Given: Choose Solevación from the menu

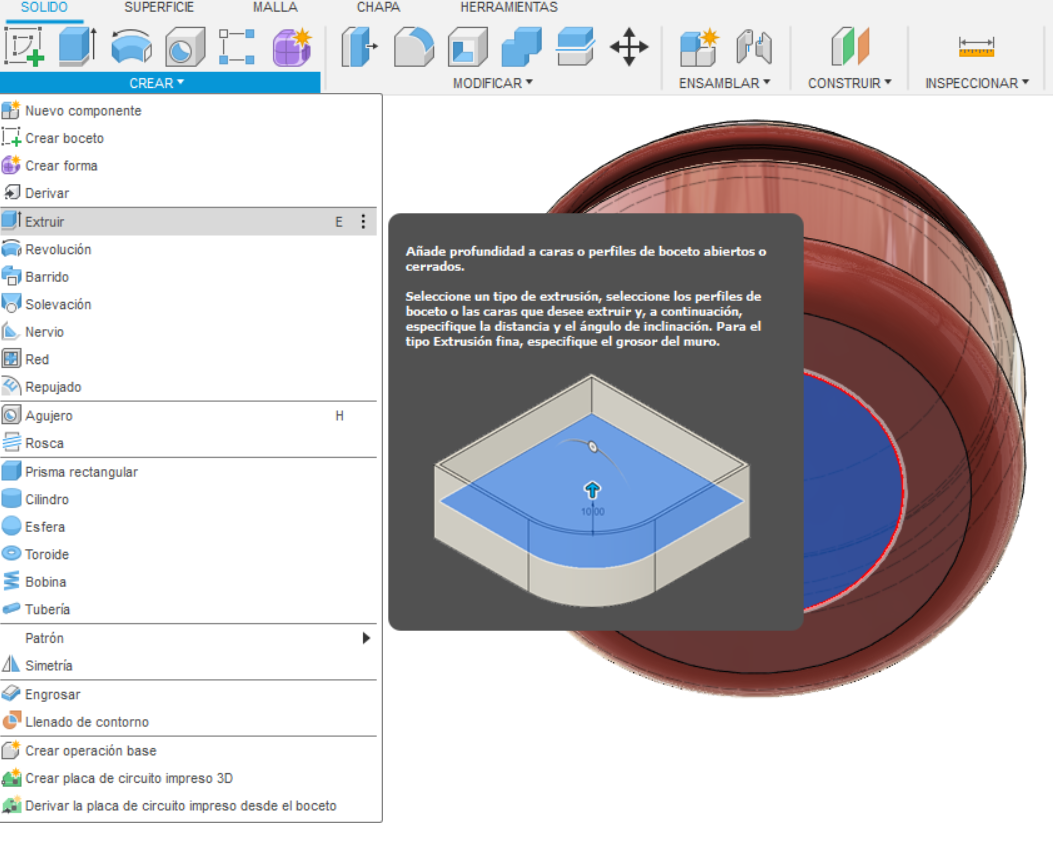Looking at the screenshot, I should click(189, 305).
